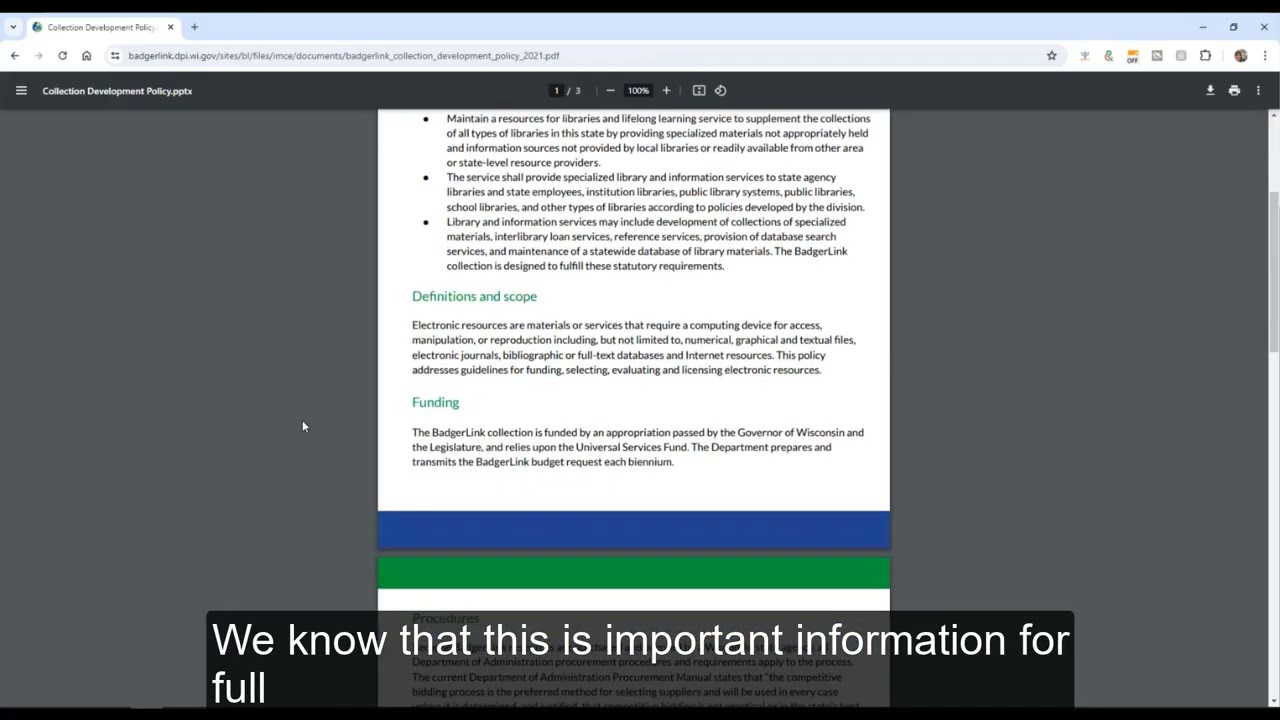Click the 100% zoom level field
The width and height of the screenshot is (1280, 720).
tap(638, 91)
